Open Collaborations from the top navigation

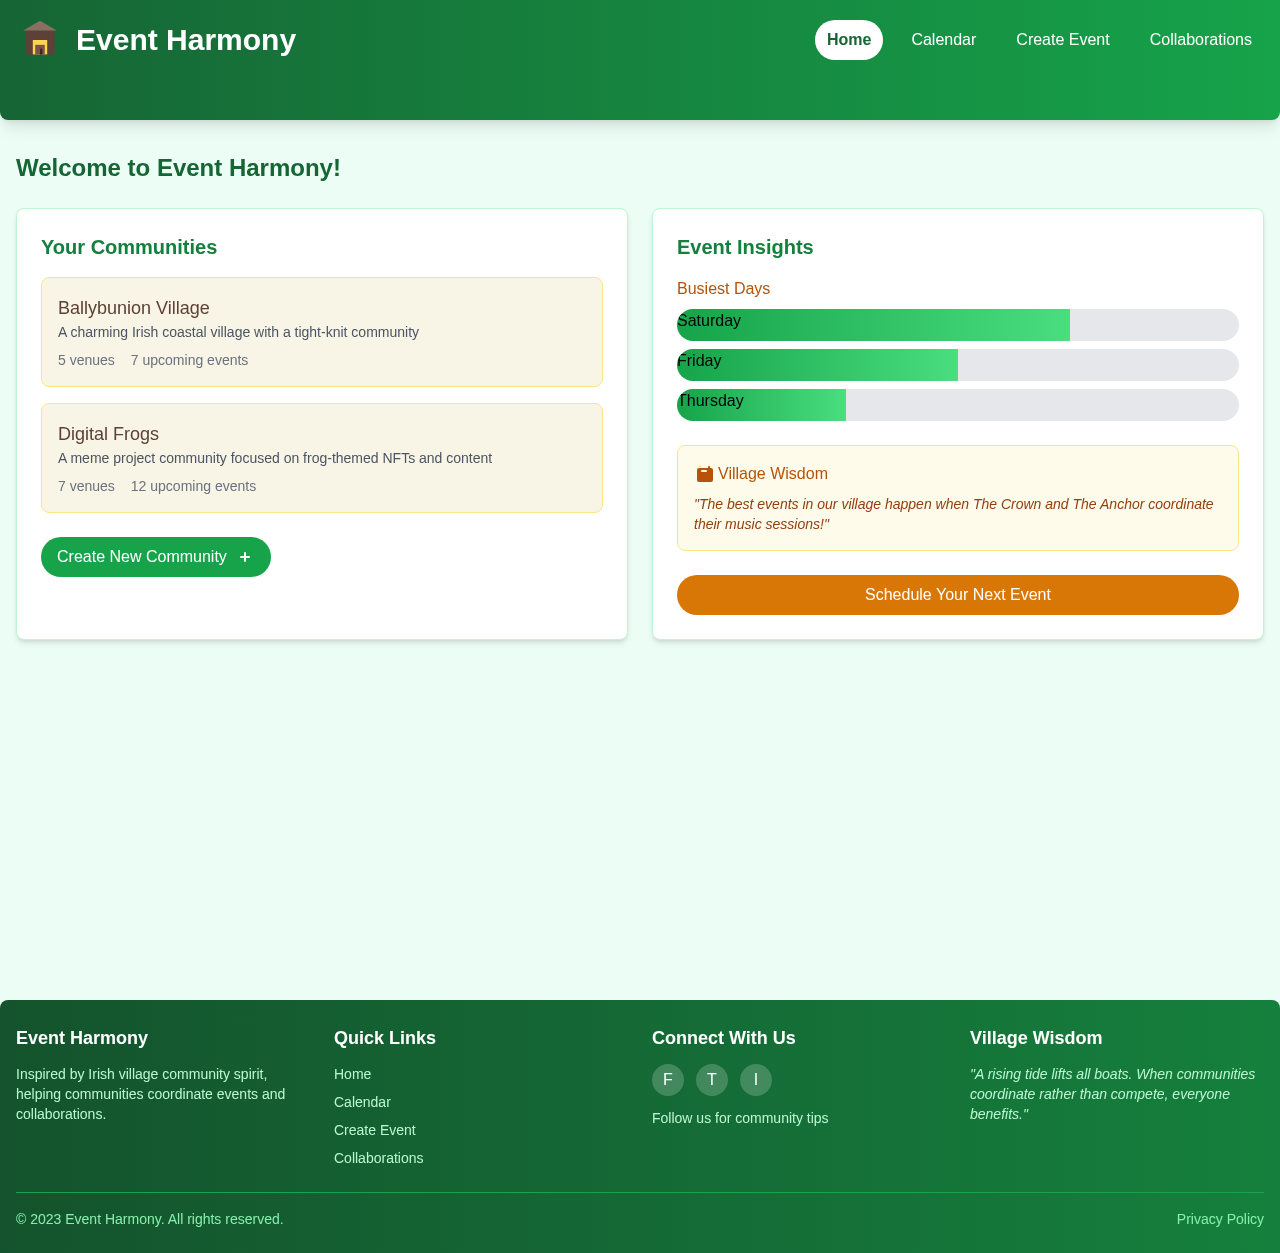[x=1200, y=39]
